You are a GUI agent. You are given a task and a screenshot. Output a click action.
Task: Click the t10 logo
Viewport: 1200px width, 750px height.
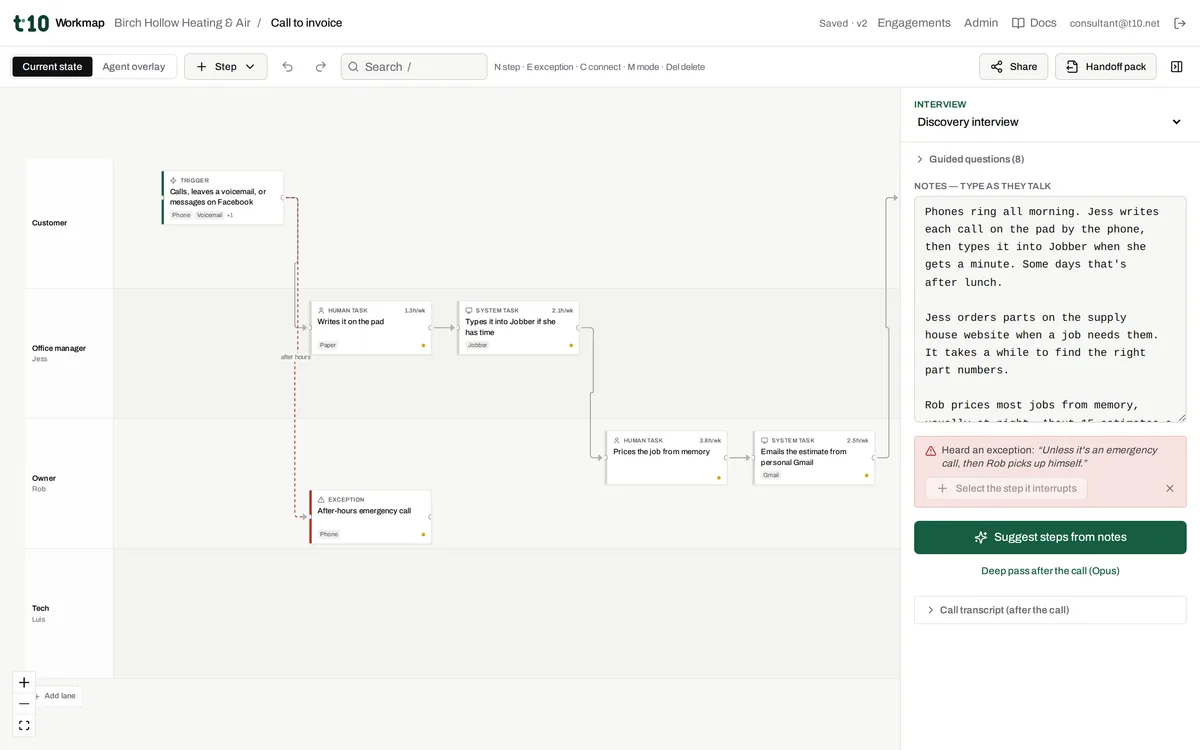31,23
